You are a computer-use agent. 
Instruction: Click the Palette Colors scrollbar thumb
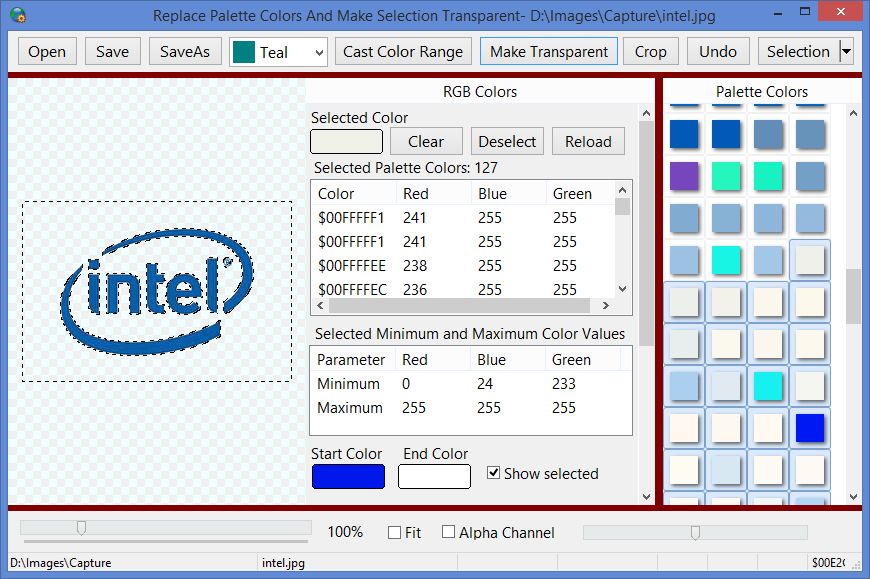[x=853, y=296]
